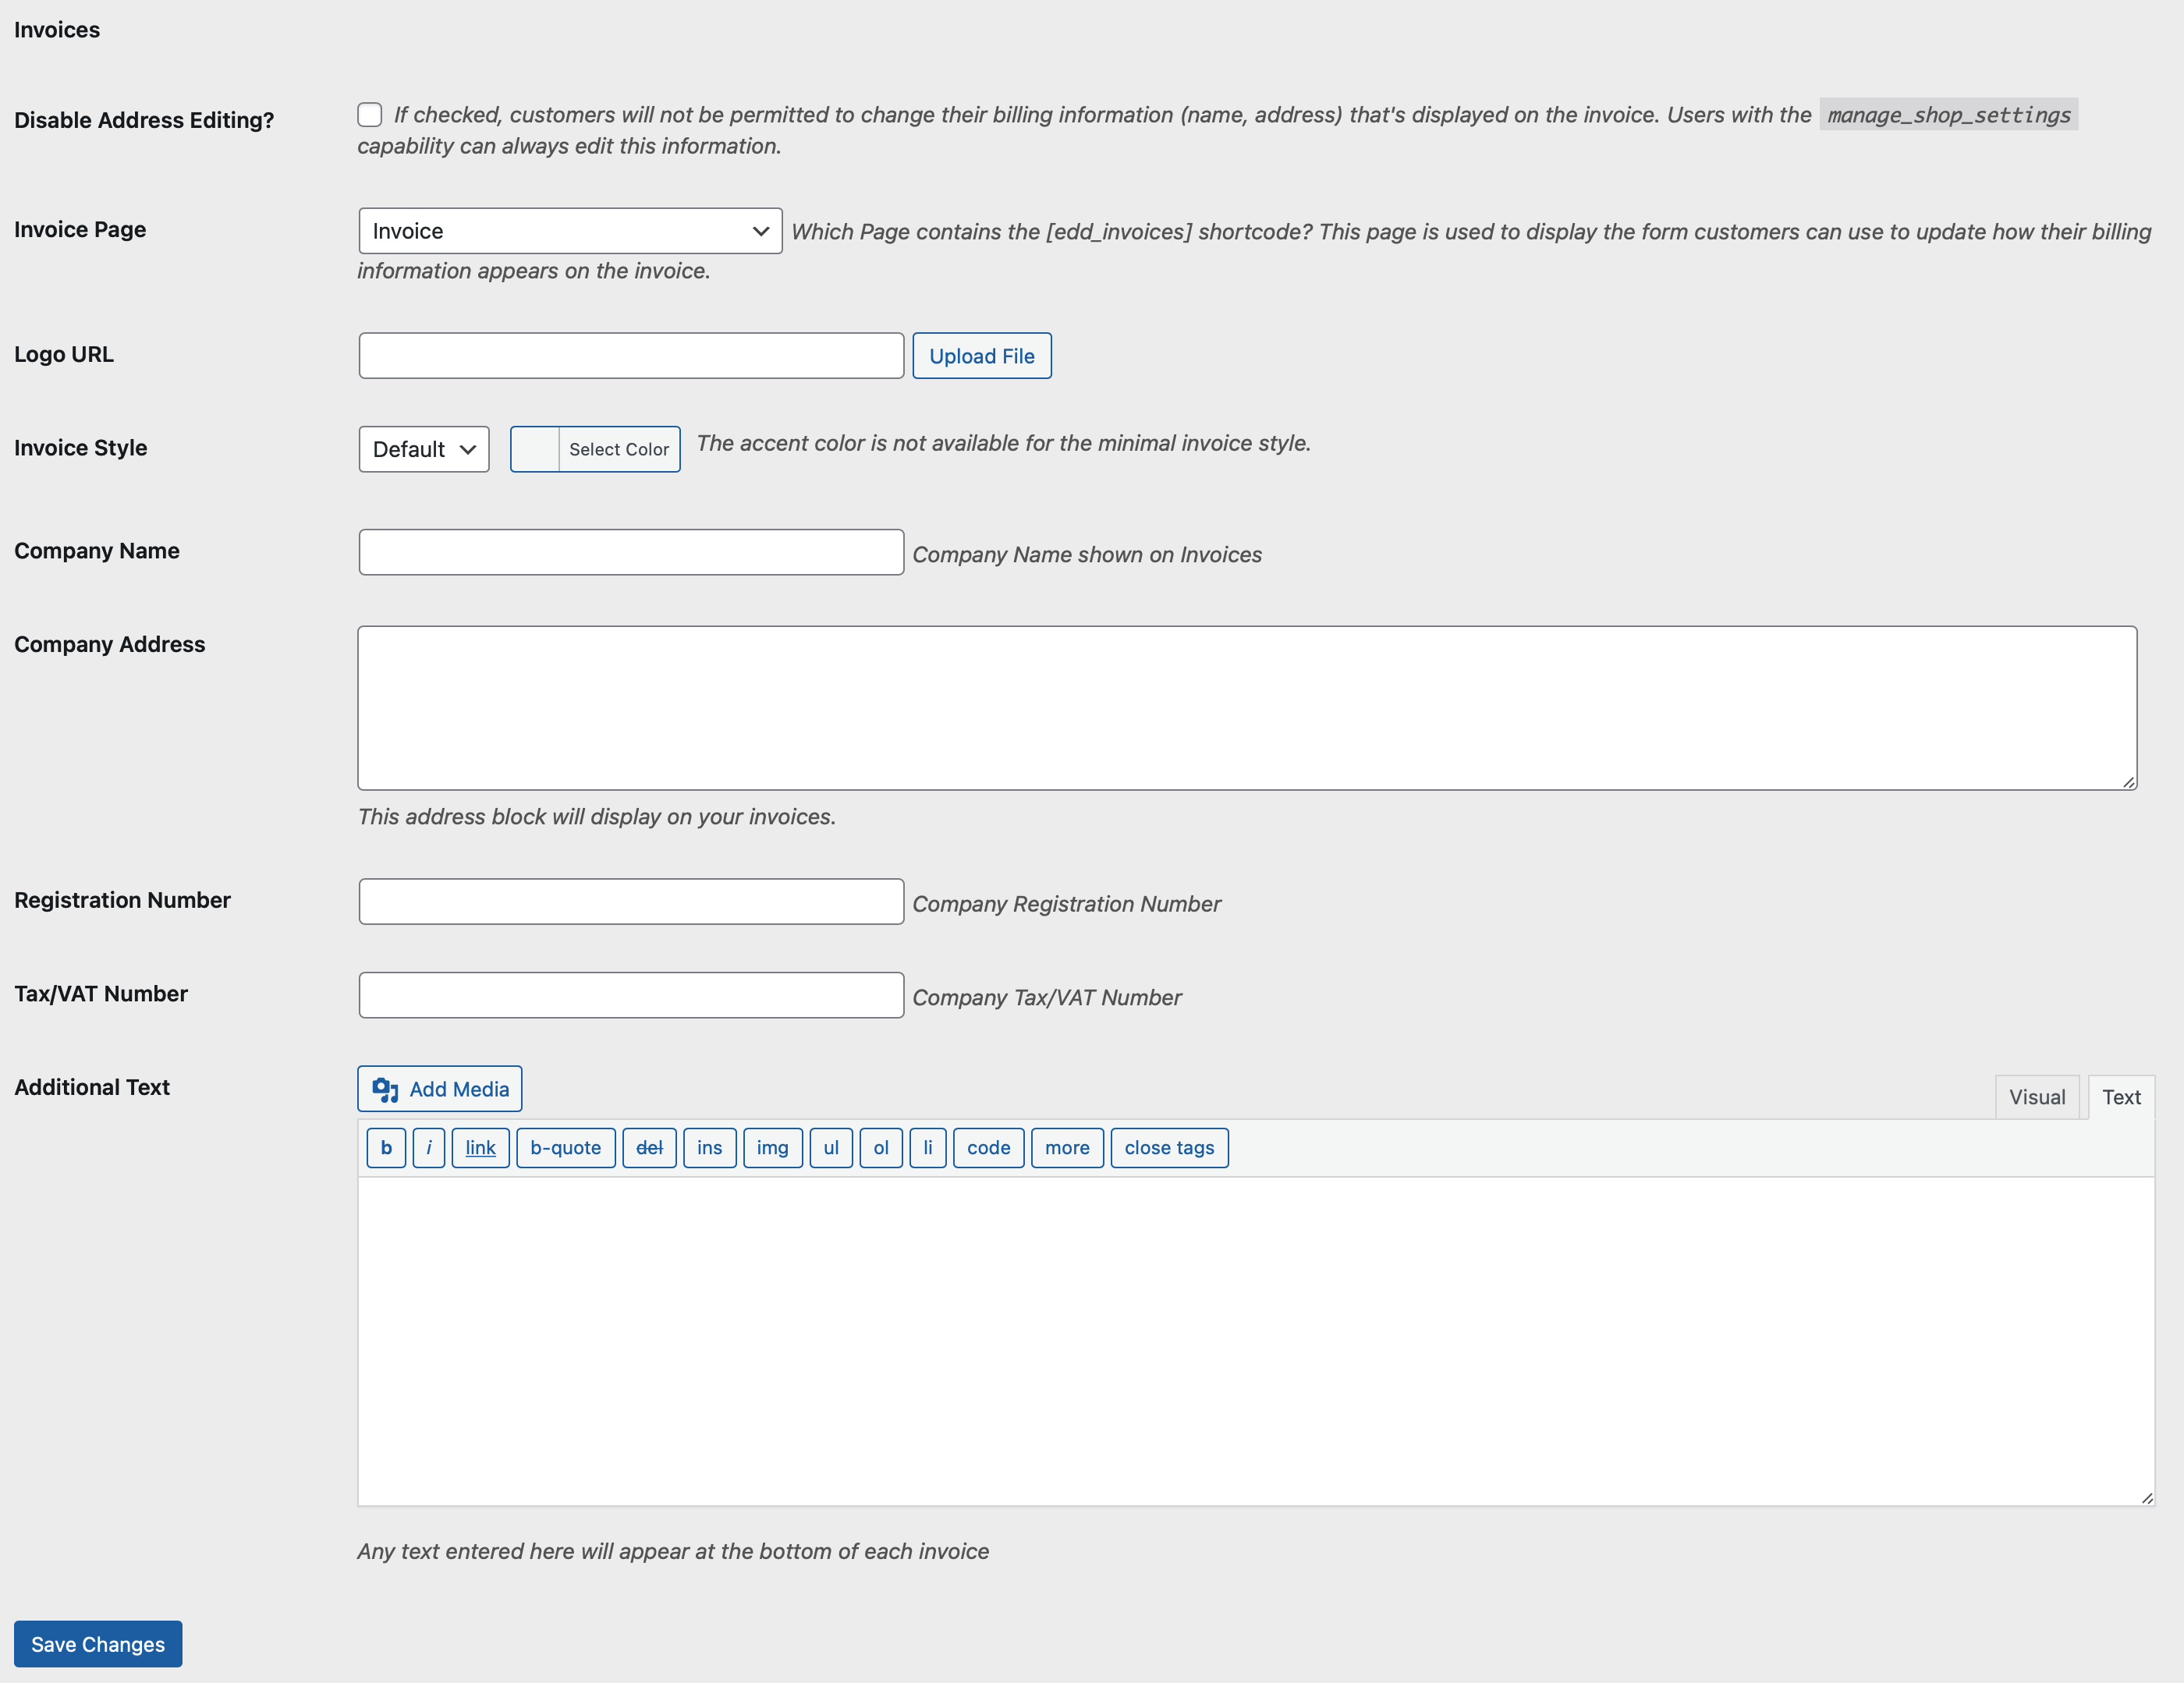
Task: Click the 'Company Tax/VAT Number' description
Action: tap(1047, 998)
